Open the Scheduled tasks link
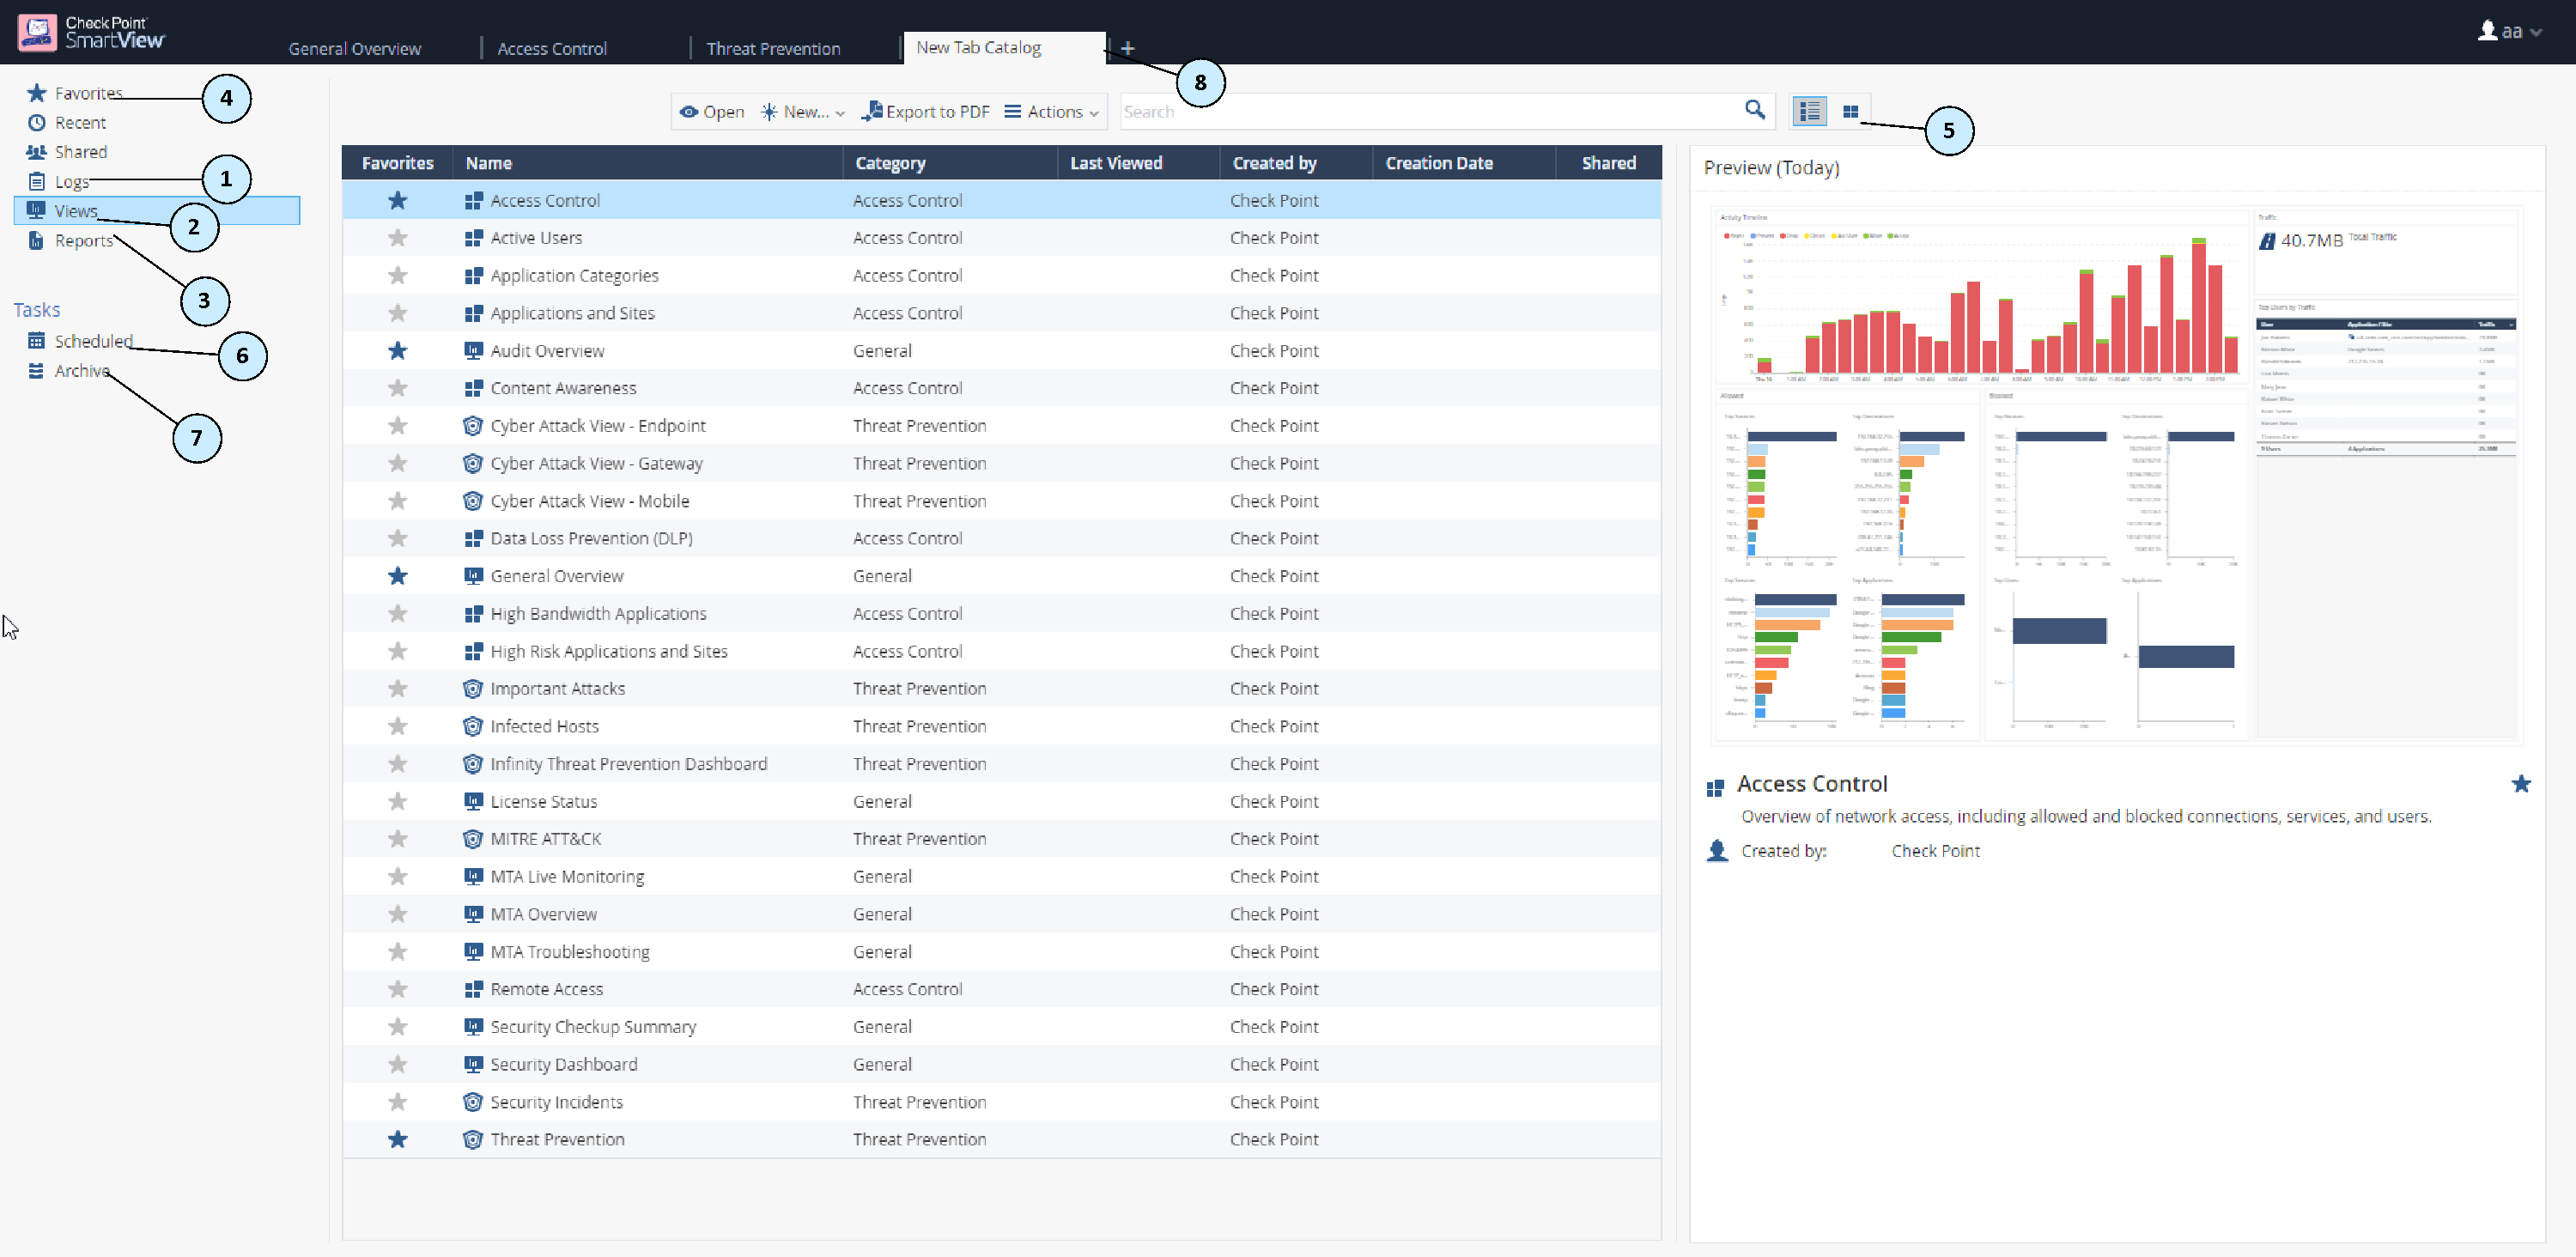The width and height of the screenshot is (2576, 1257). click(94, 341)
